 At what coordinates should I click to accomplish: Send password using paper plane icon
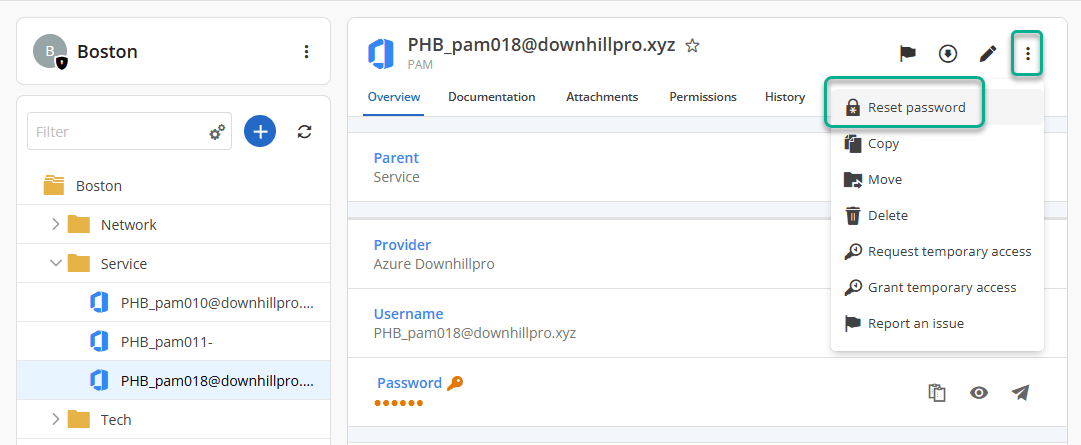click(1020, 393)
